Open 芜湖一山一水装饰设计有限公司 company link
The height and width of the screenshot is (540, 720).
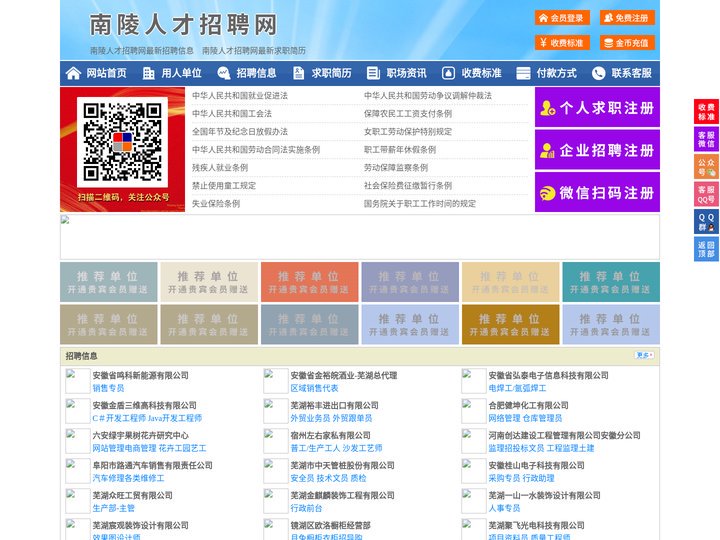point(544,495)
